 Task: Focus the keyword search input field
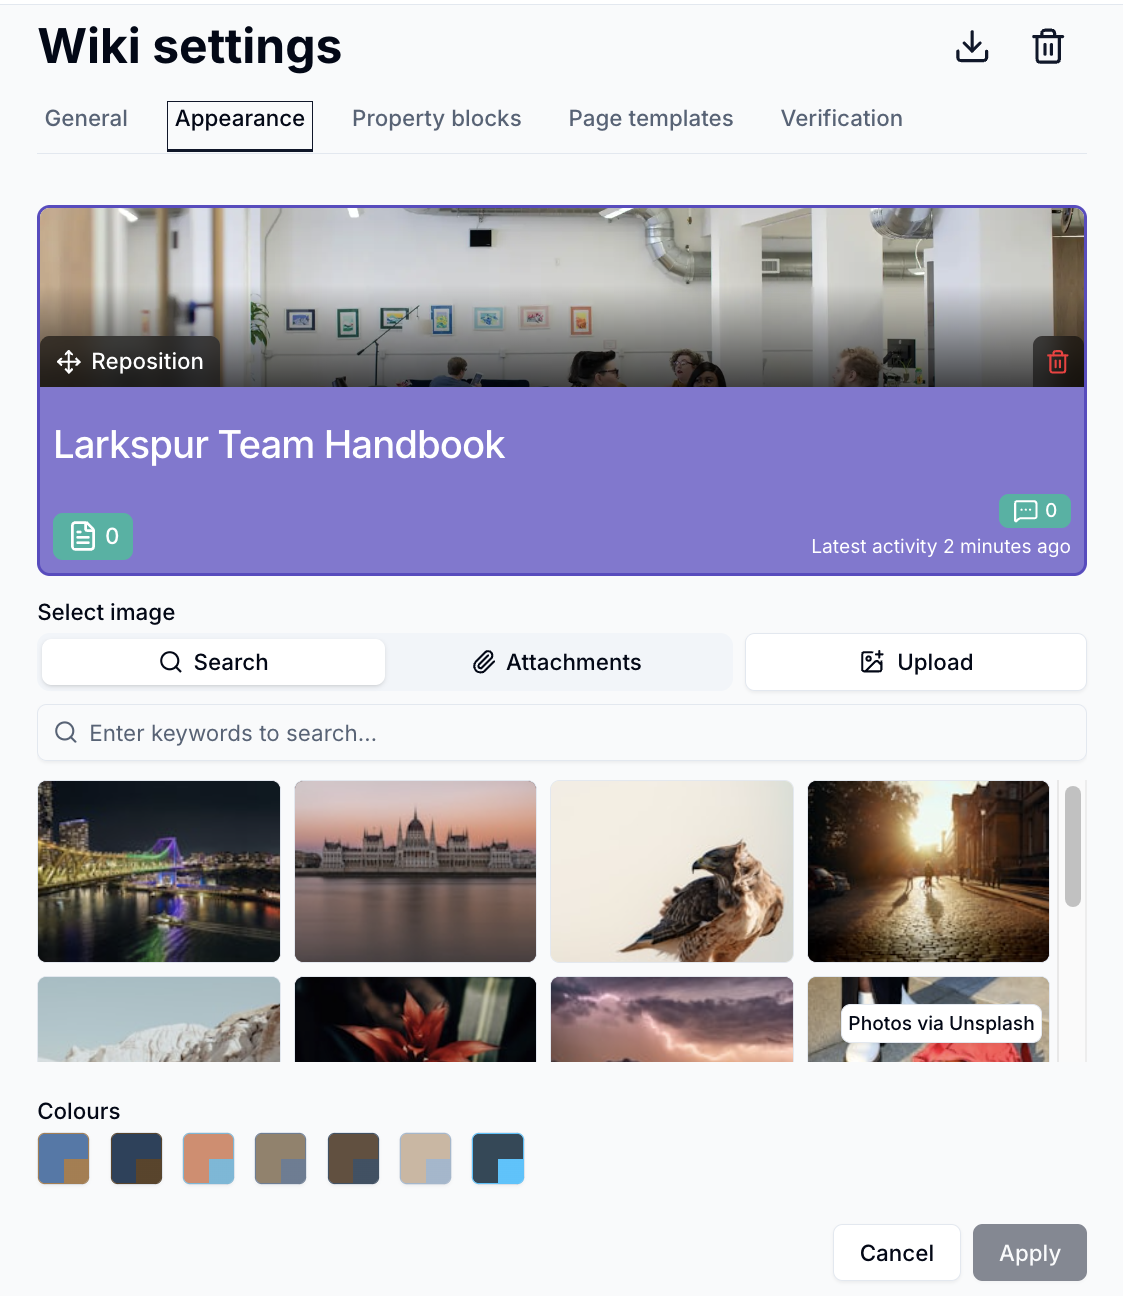(562, 733)
